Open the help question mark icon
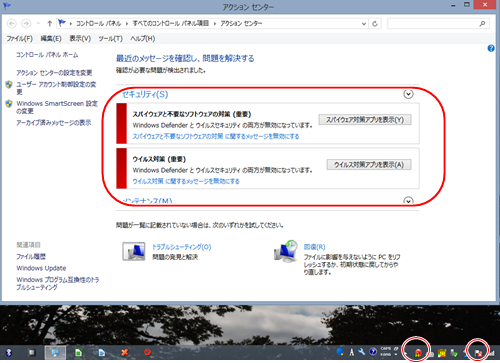The width and height of the screenshot is (500, 363). [x=491, y=49]
